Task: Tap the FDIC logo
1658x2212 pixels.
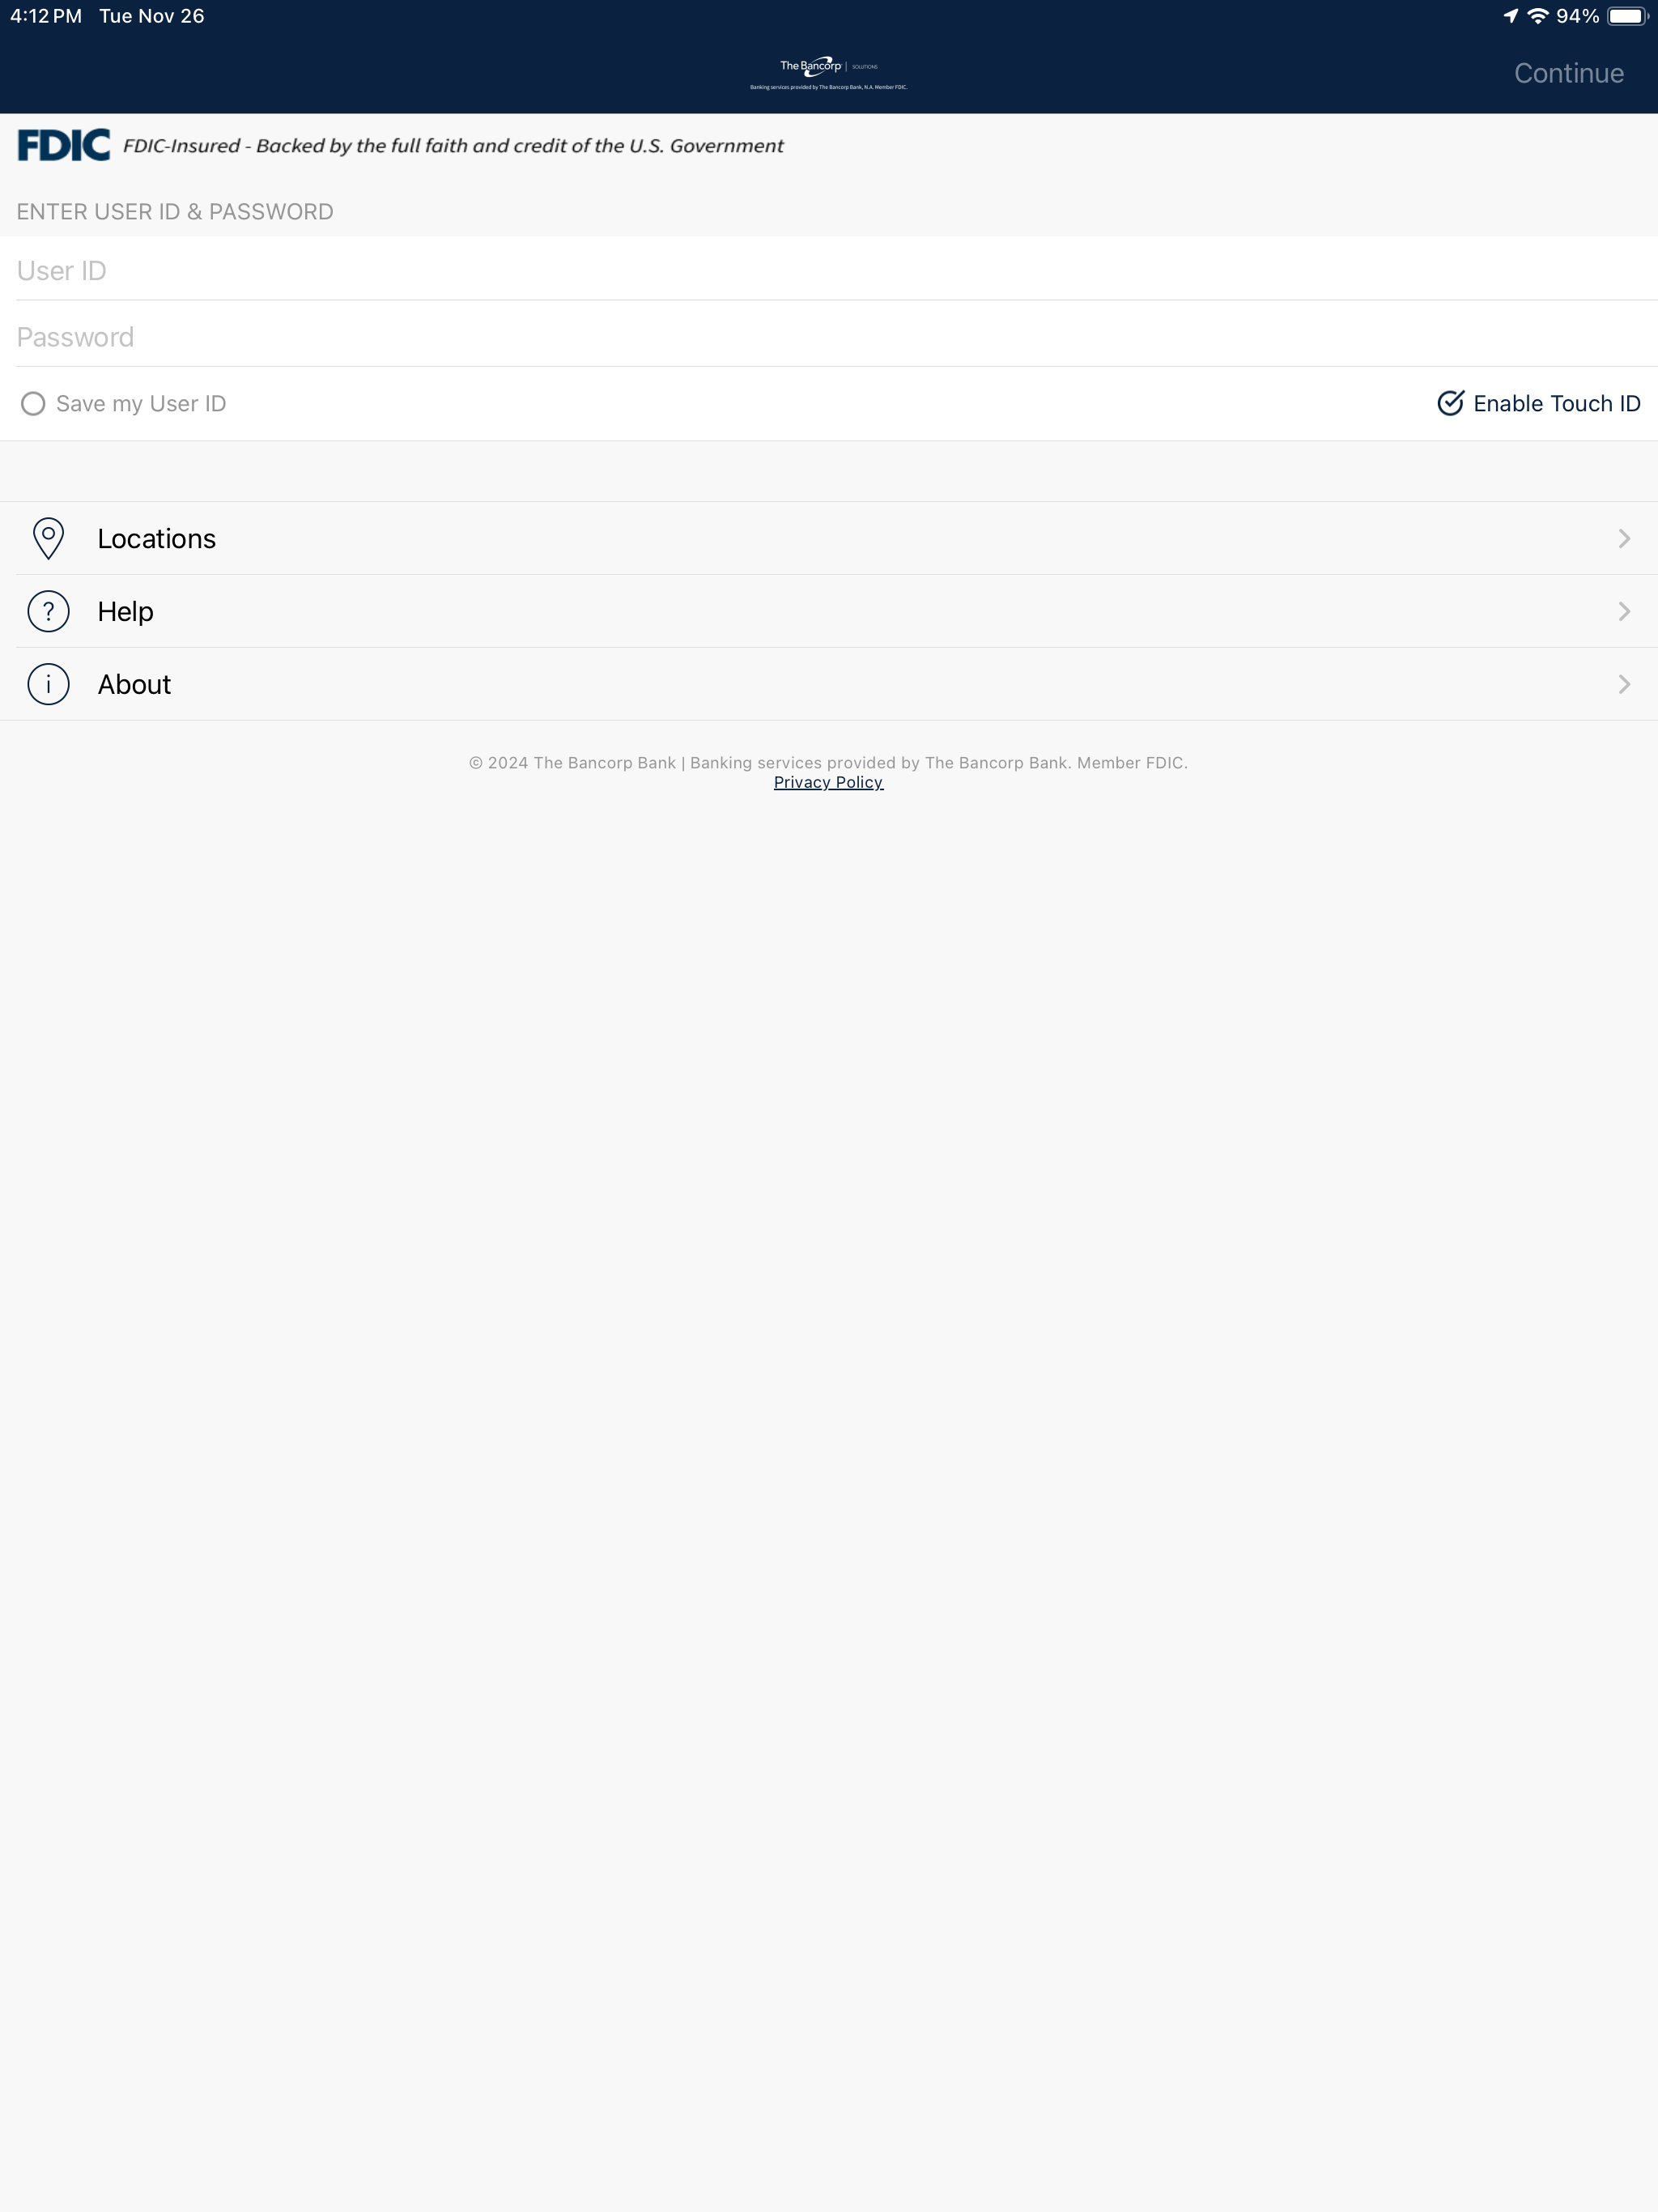Action: point(64,145)
